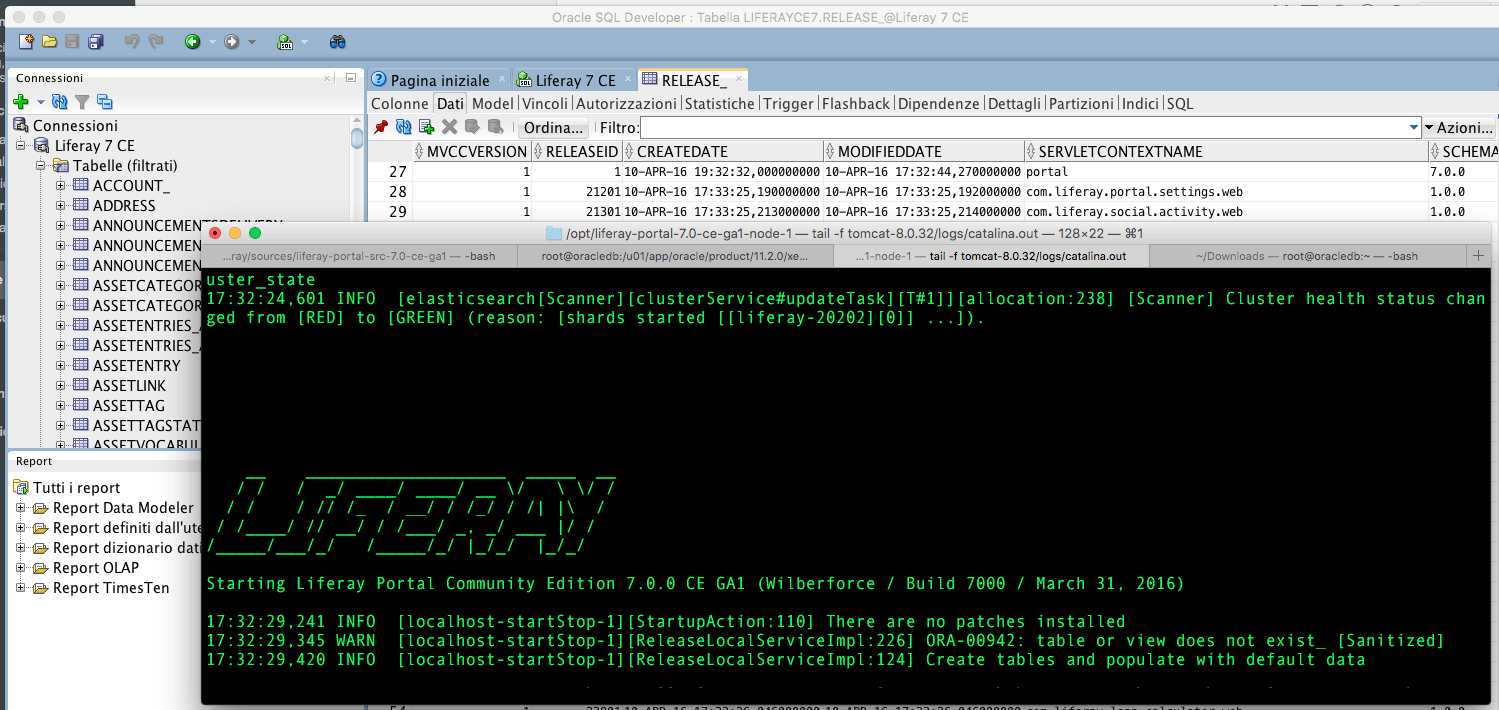1499x710 pixels.
Task: Collapse the Tabelle (filtrati) node
Action: click(41, 166)
